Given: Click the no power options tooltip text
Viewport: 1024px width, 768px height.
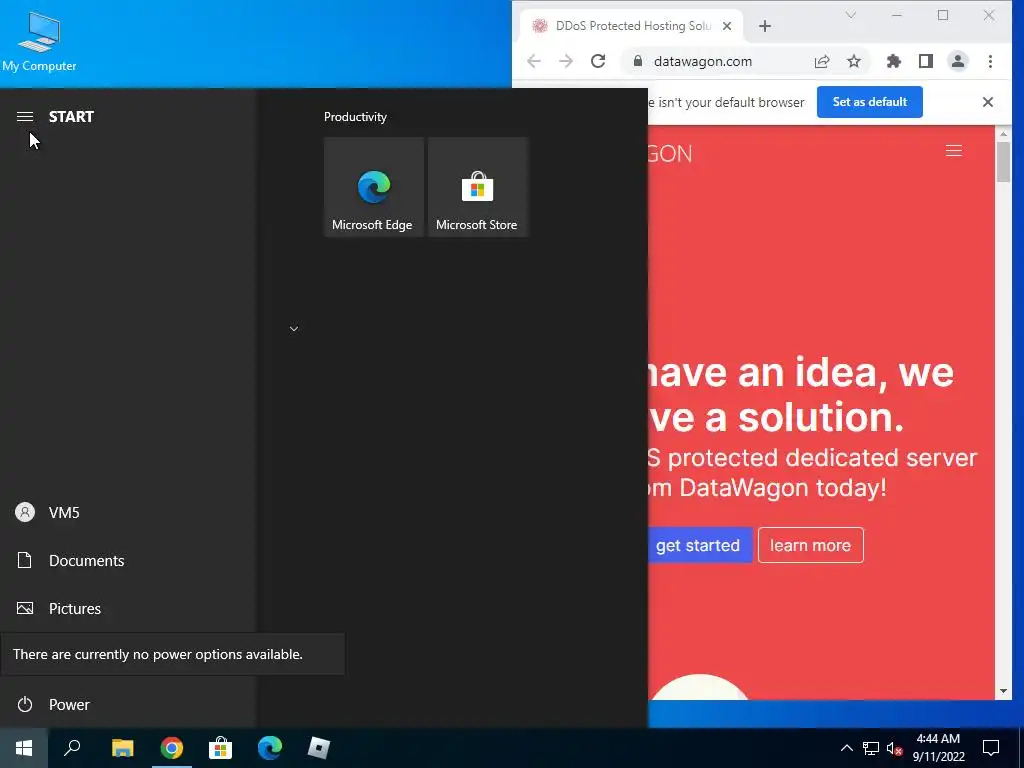Looking at the screenshot, I should coord(158,654).
